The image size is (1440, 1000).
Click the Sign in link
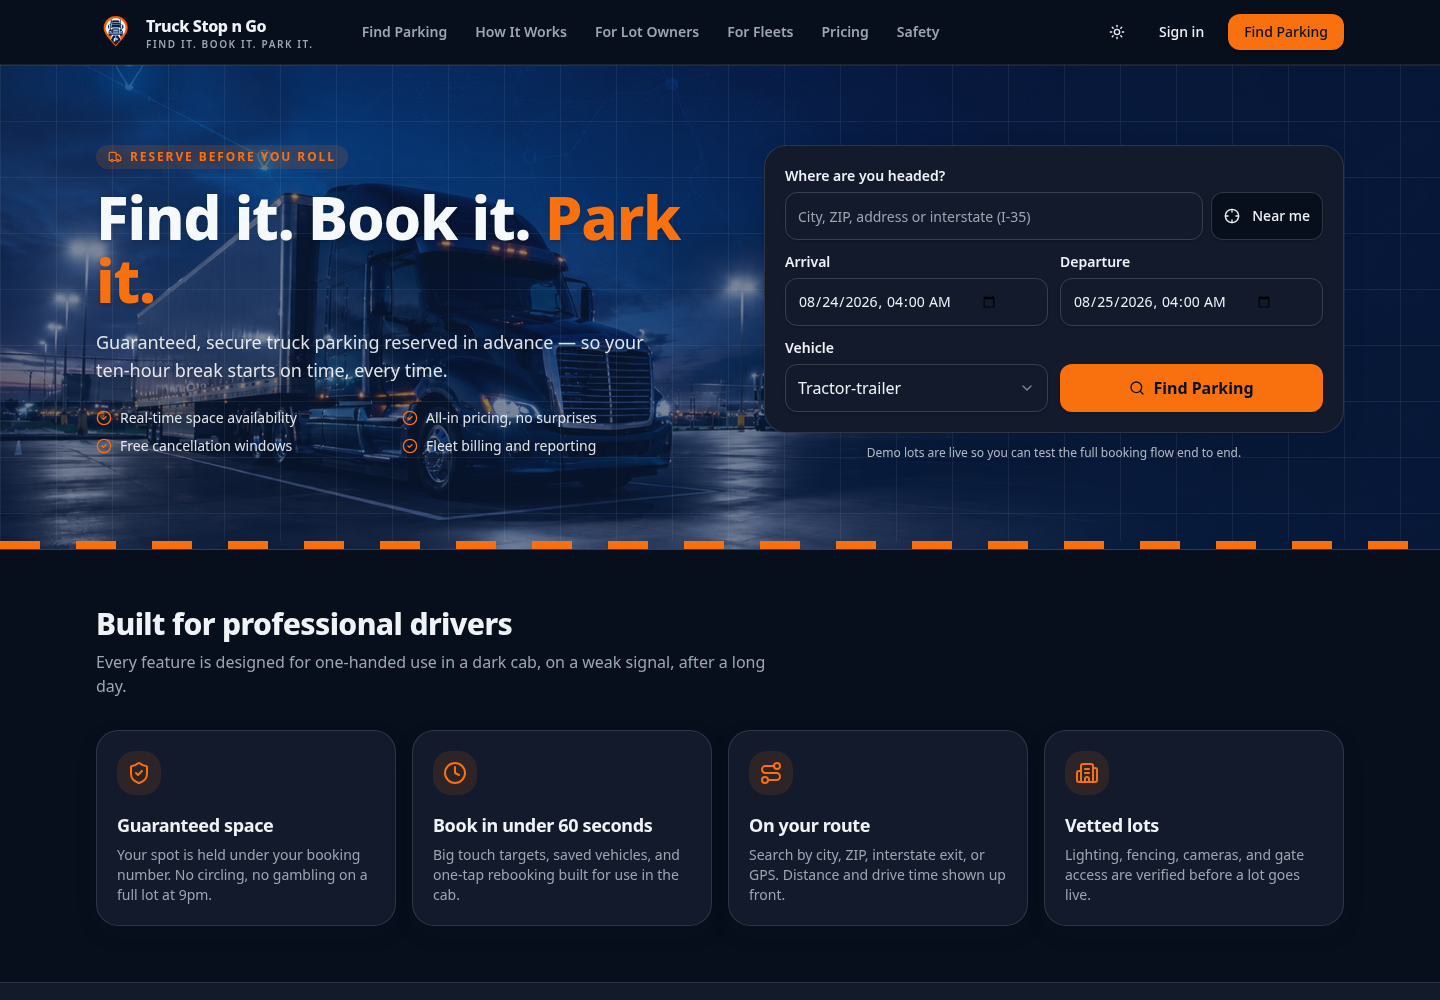coord(1181,32)
